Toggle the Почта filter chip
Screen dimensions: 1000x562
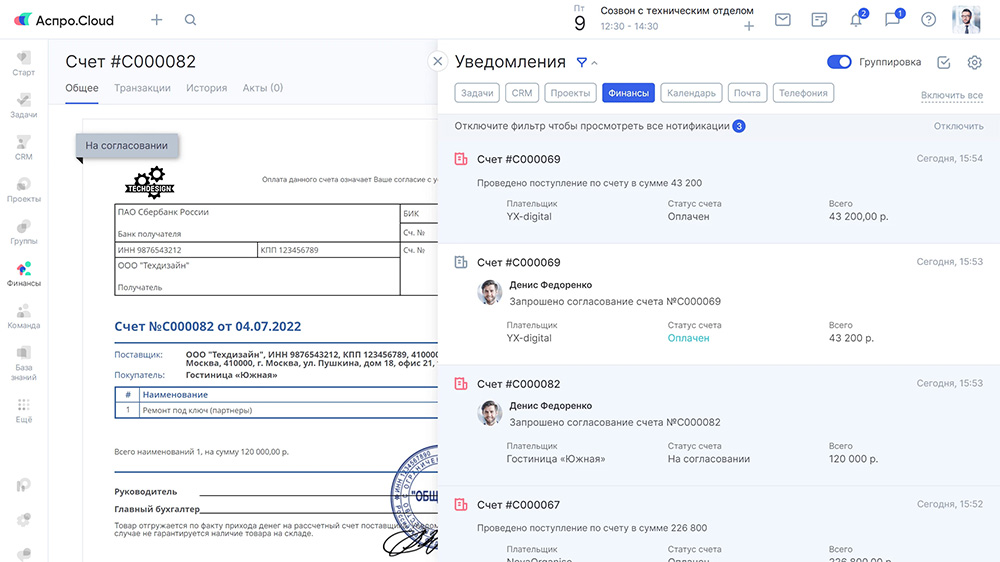(x=747, y=93)
